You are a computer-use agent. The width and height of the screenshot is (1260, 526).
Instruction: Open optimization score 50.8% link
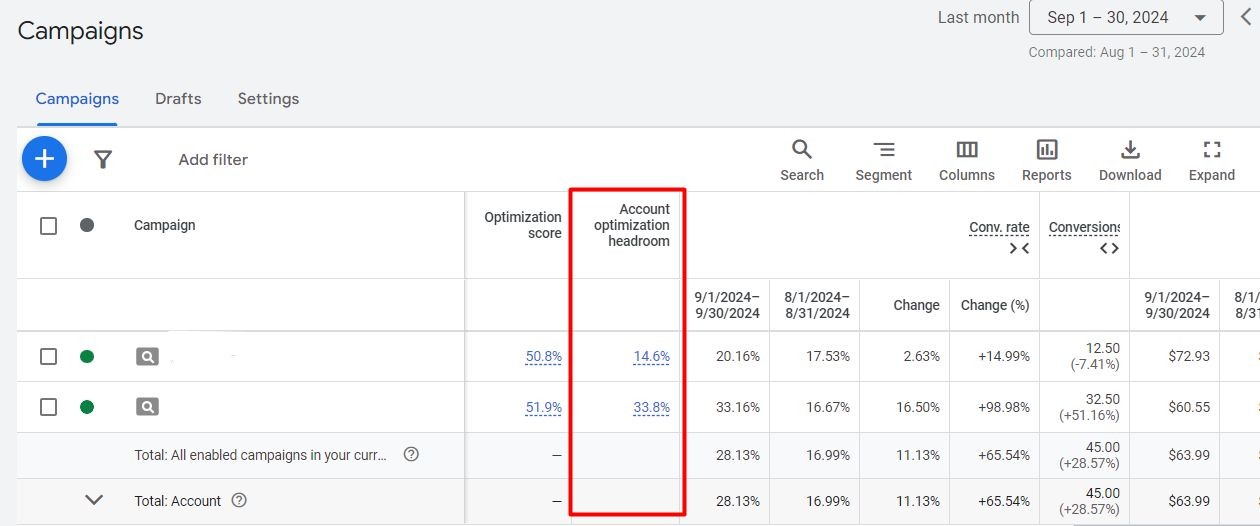click(543, 356)
